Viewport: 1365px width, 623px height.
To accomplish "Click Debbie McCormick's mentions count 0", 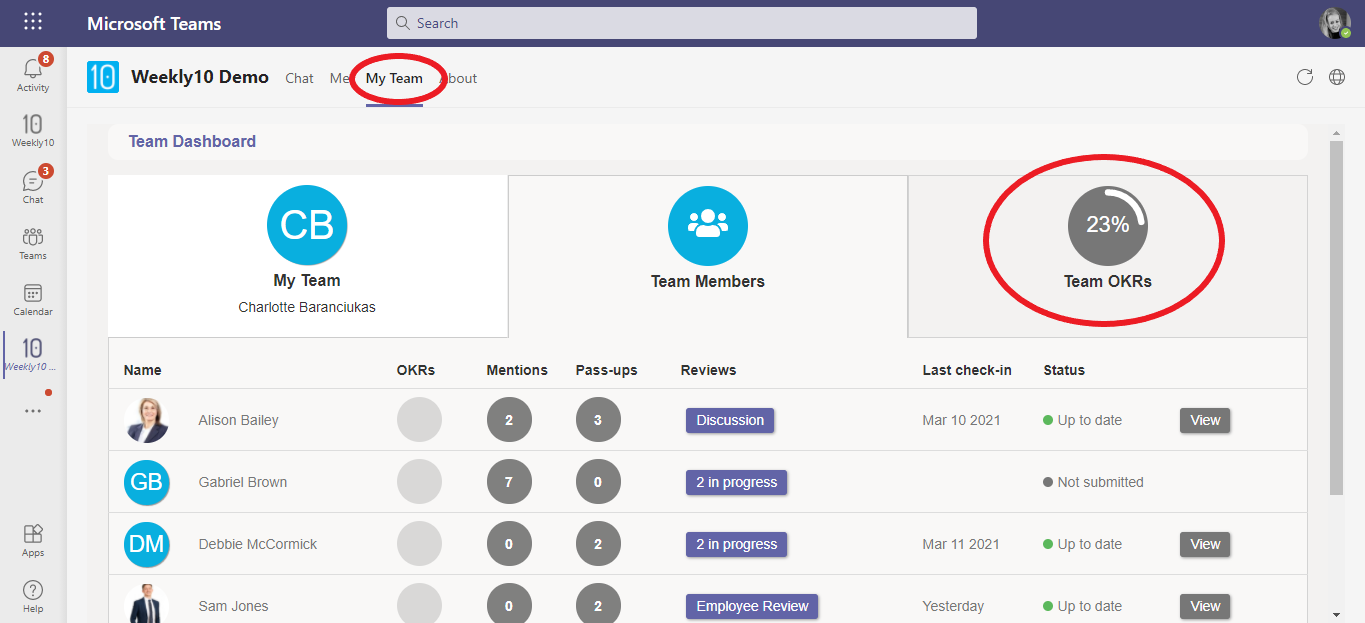I will click(509, 544).
